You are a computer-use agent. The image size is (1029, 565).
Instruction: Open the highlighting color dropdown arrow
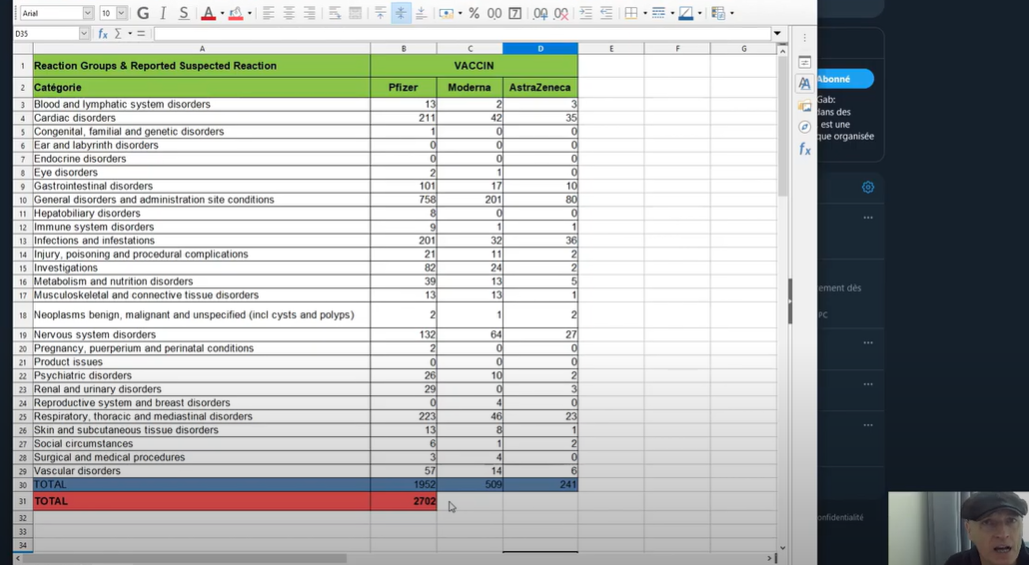coord(249,13)
